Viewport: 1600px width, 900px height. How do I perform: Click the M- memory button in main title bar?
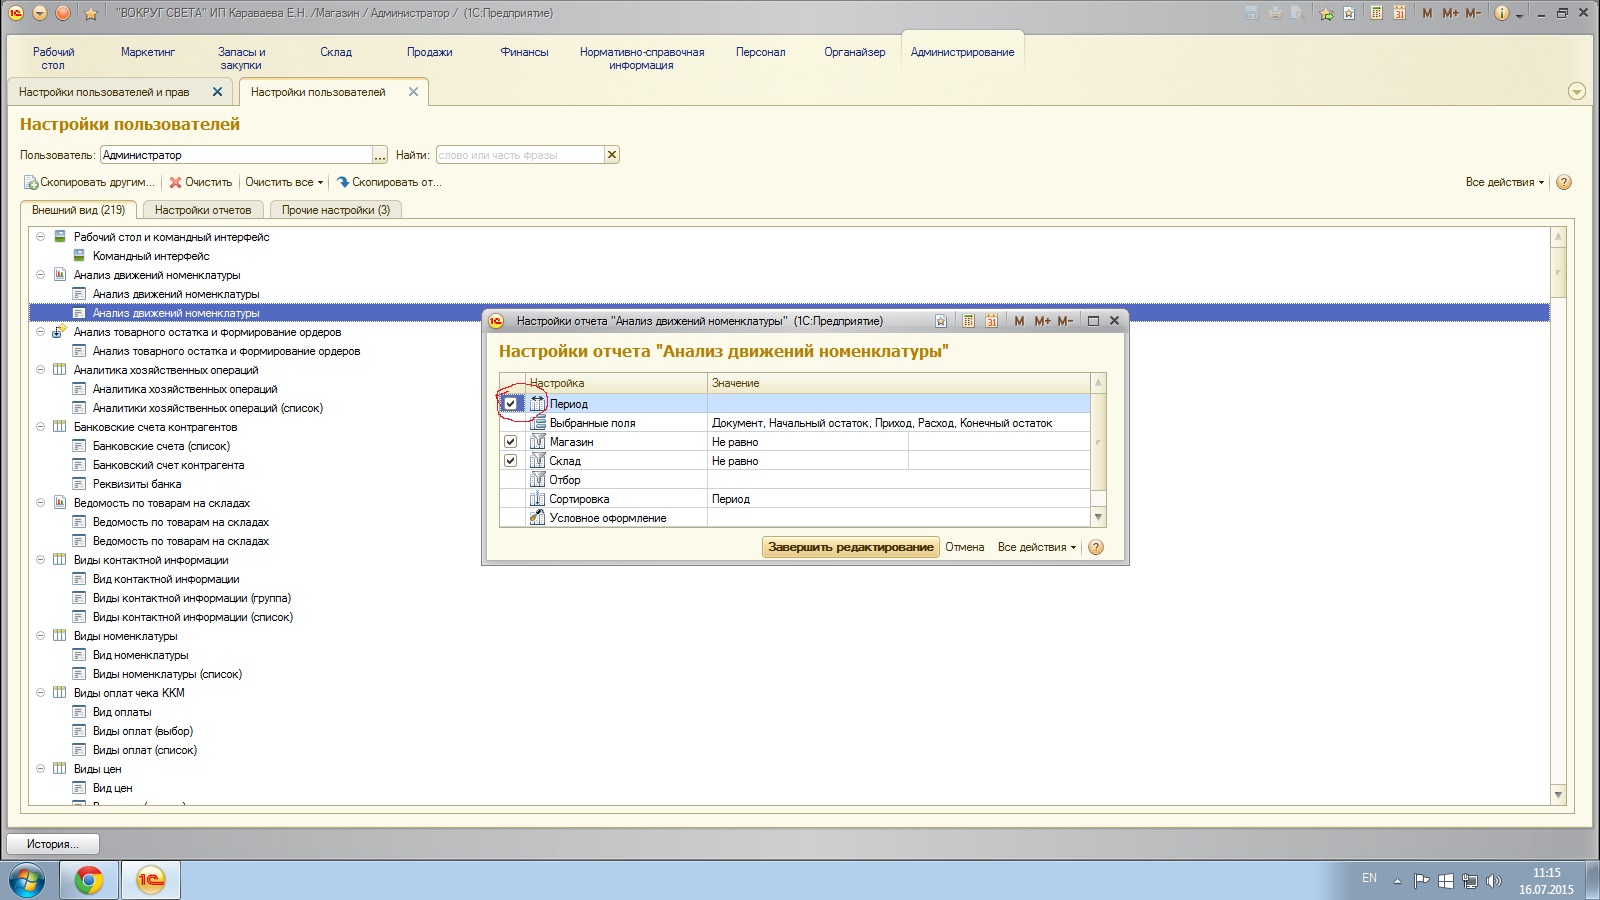pos(1473,13)
